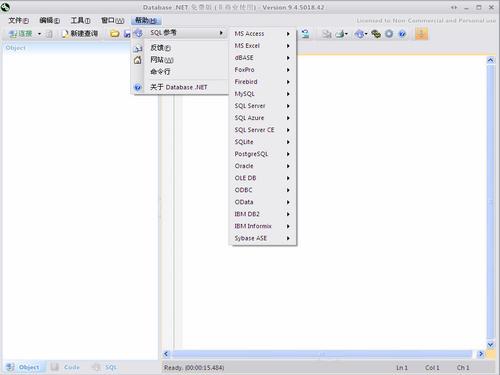Expand the SQL Azure submenu

click(263, 118)
